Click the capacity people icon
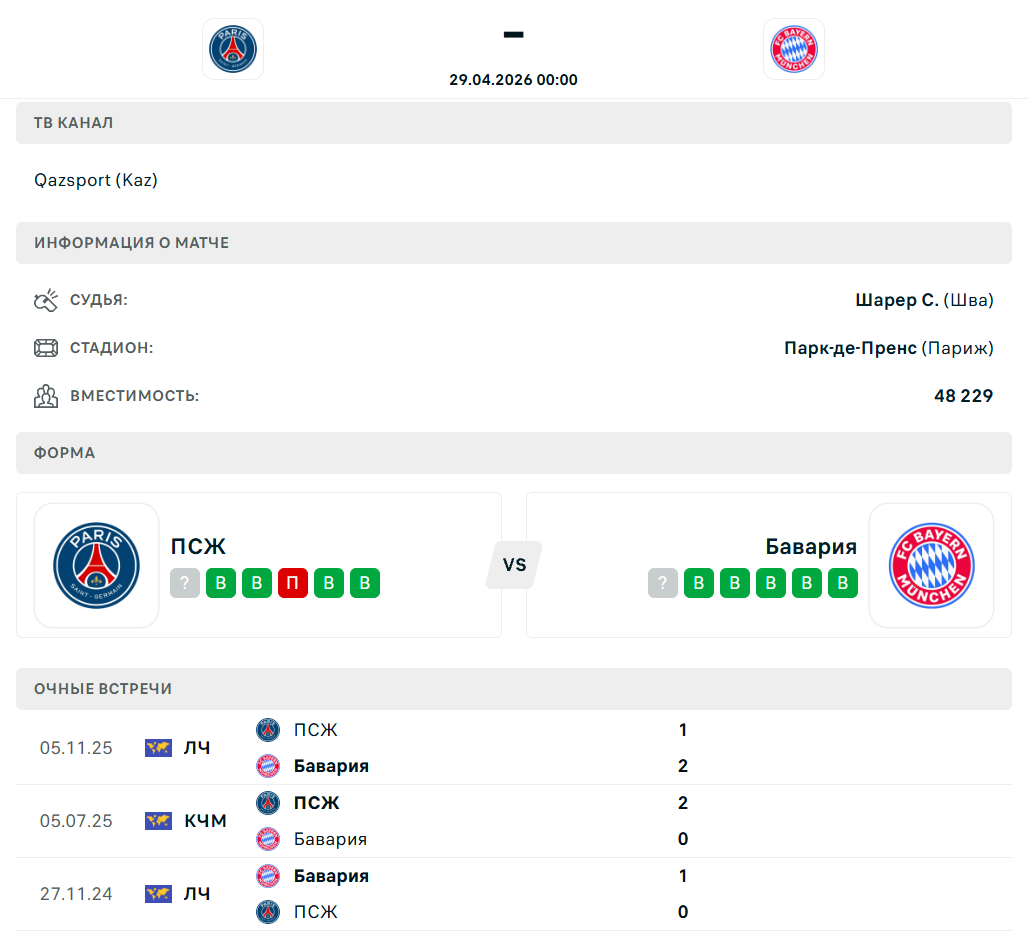Viewport: 1029px width, 937px height. tap(46, 396)
